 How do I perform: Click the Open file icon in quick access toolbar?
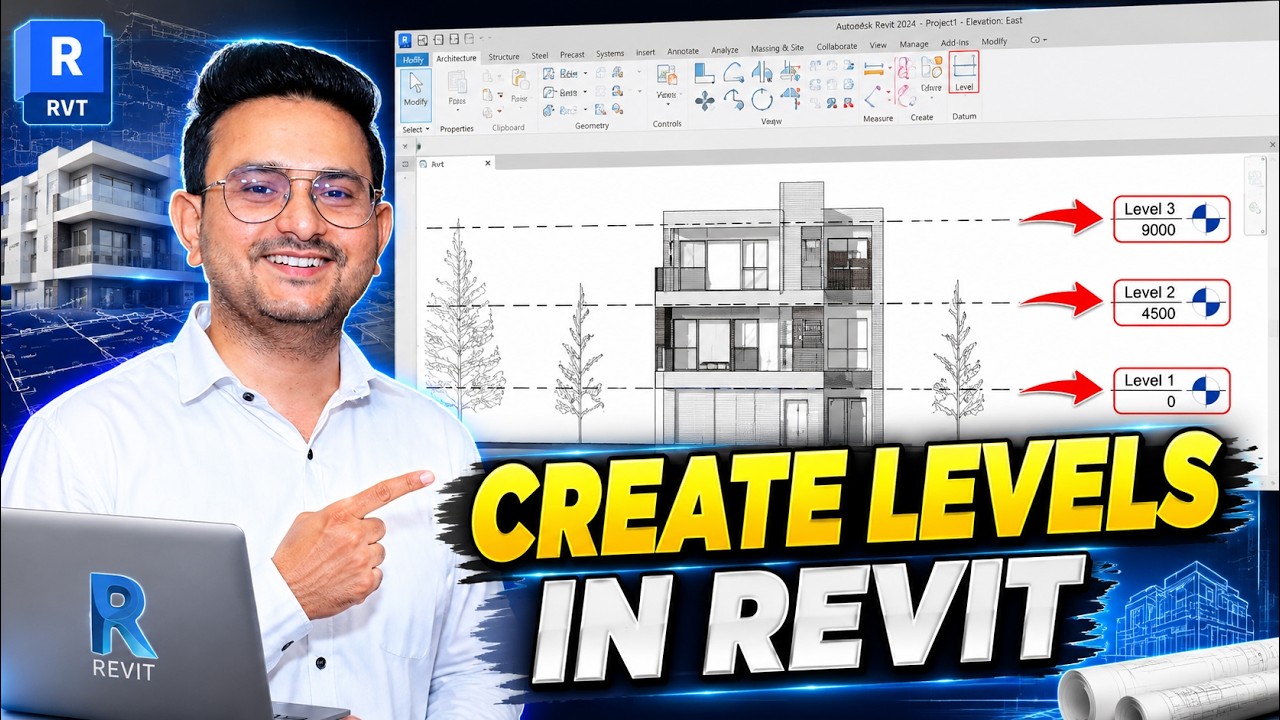[422, 40]
